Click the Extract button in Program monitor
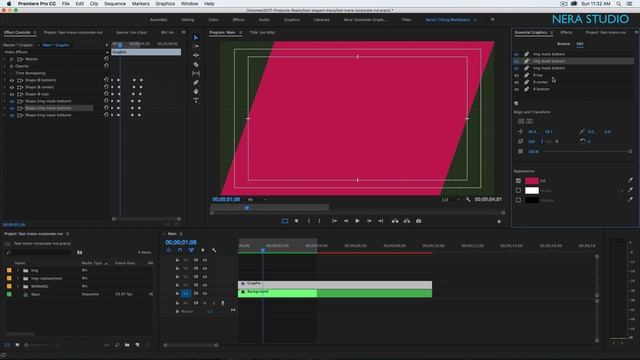Image resolution: width=640 pixels, height=360 pixels. pyautogui.click(x=407, y=221)
